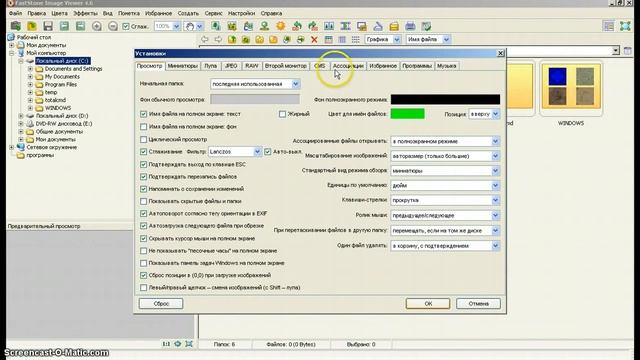Click the printer icon in toolbar
The width and height of the screenshot is (640, 360).
410,26
